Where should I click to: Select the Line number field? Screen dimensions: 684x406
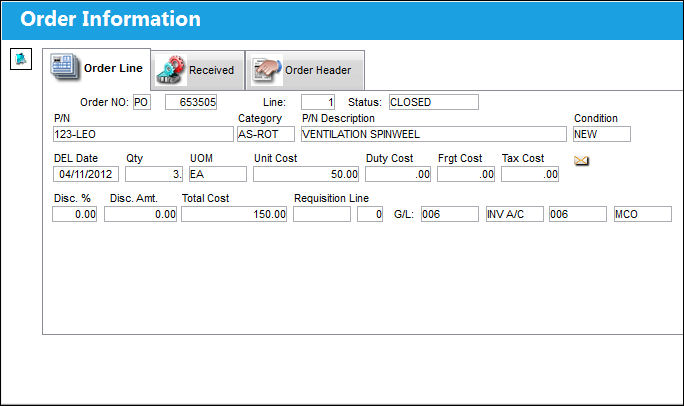point(318,102)
